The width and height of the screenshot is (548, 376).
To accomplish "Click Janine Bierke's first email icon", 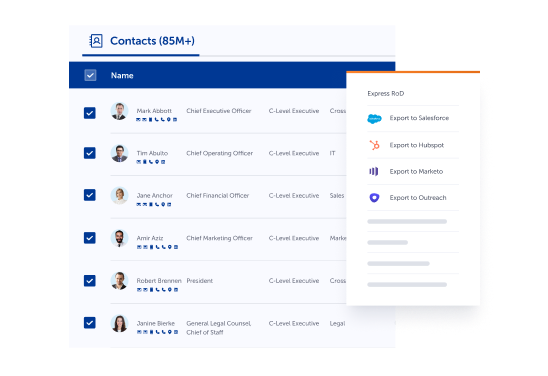I will [139, 332].
